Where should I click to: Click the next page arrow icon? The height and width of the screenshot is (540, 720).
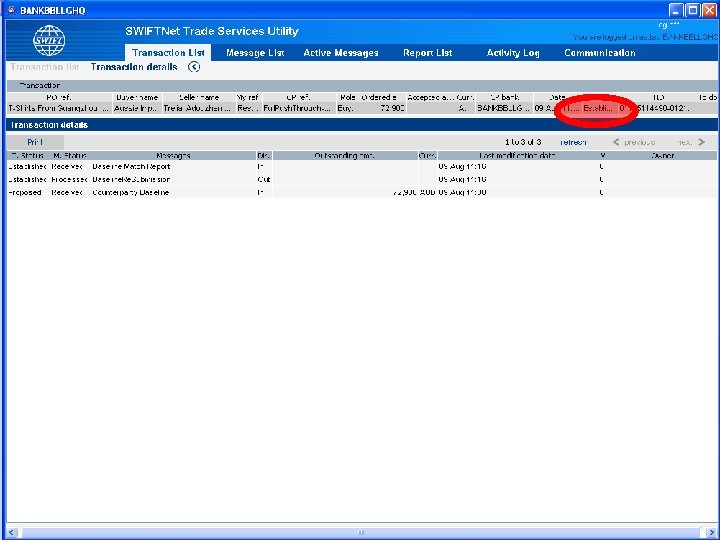click(701, 142)
